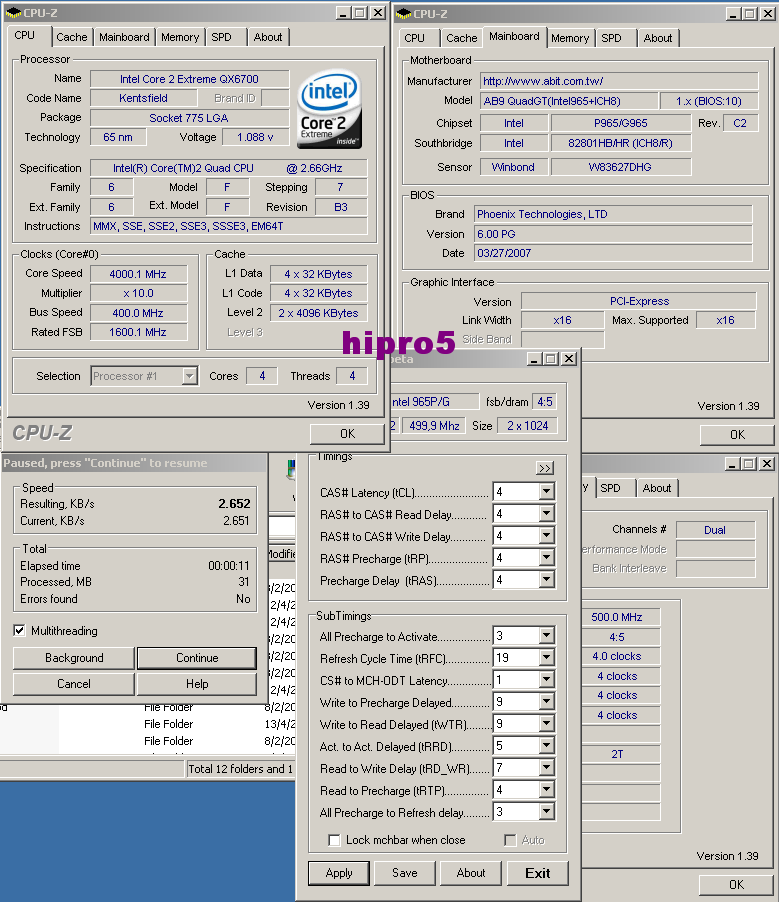Click the fsb/dram 4:5 value

tap(544, 402)
